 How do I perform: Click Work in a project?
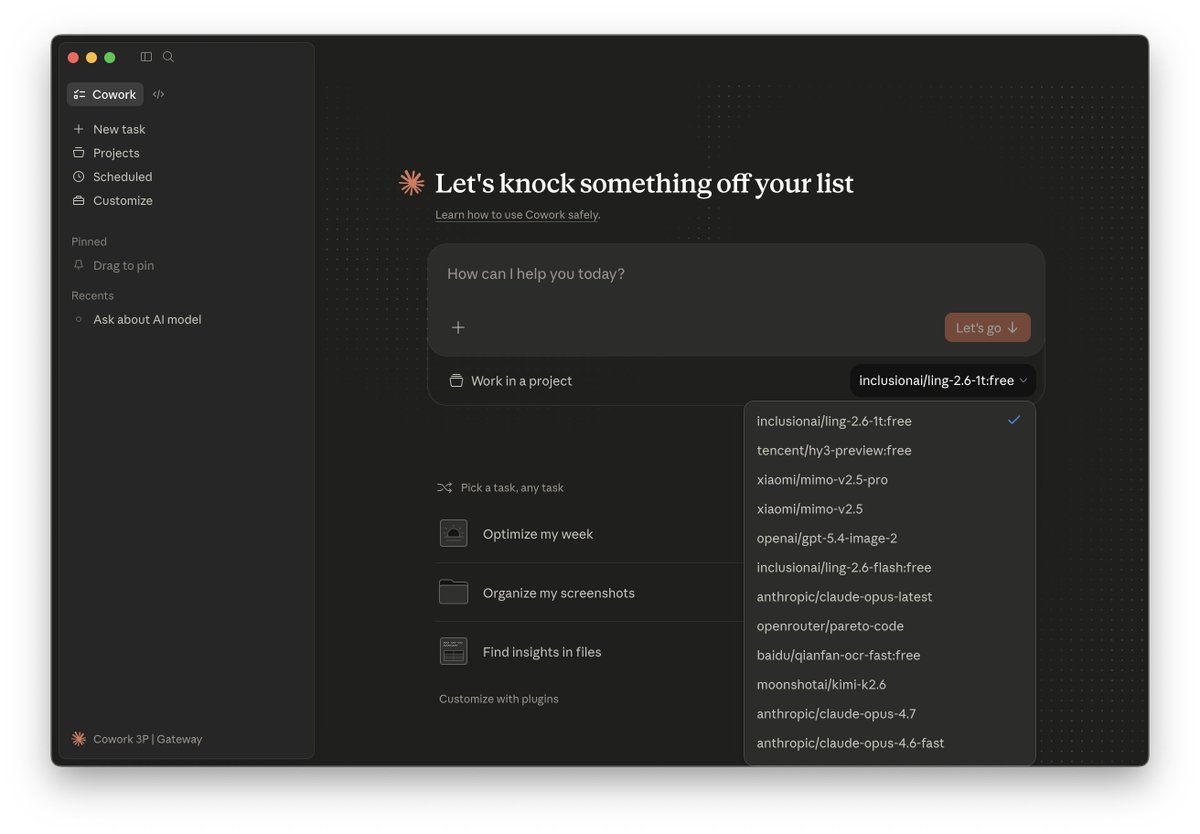click(x=511, y=381)
